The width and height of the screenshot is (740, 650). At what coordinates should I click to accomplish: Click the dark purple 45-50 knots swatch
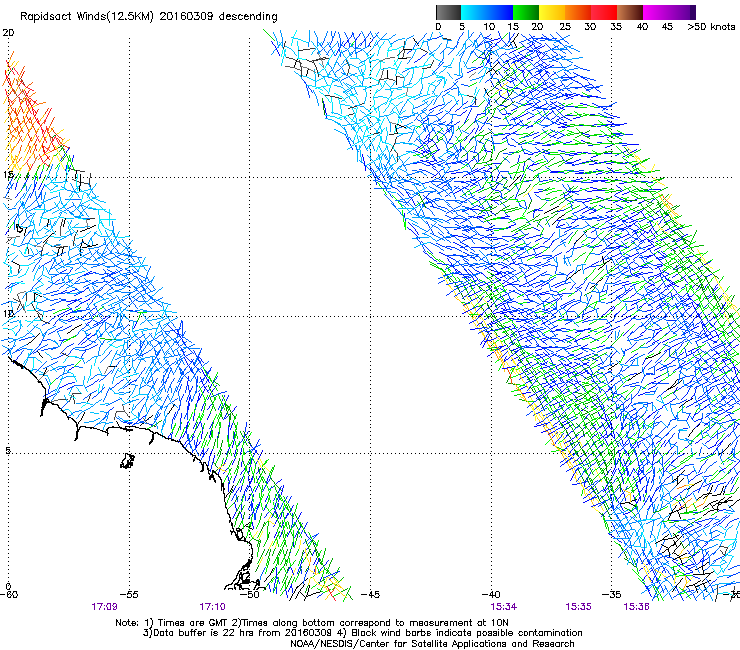pyautogui.click(x=682, y=12)
